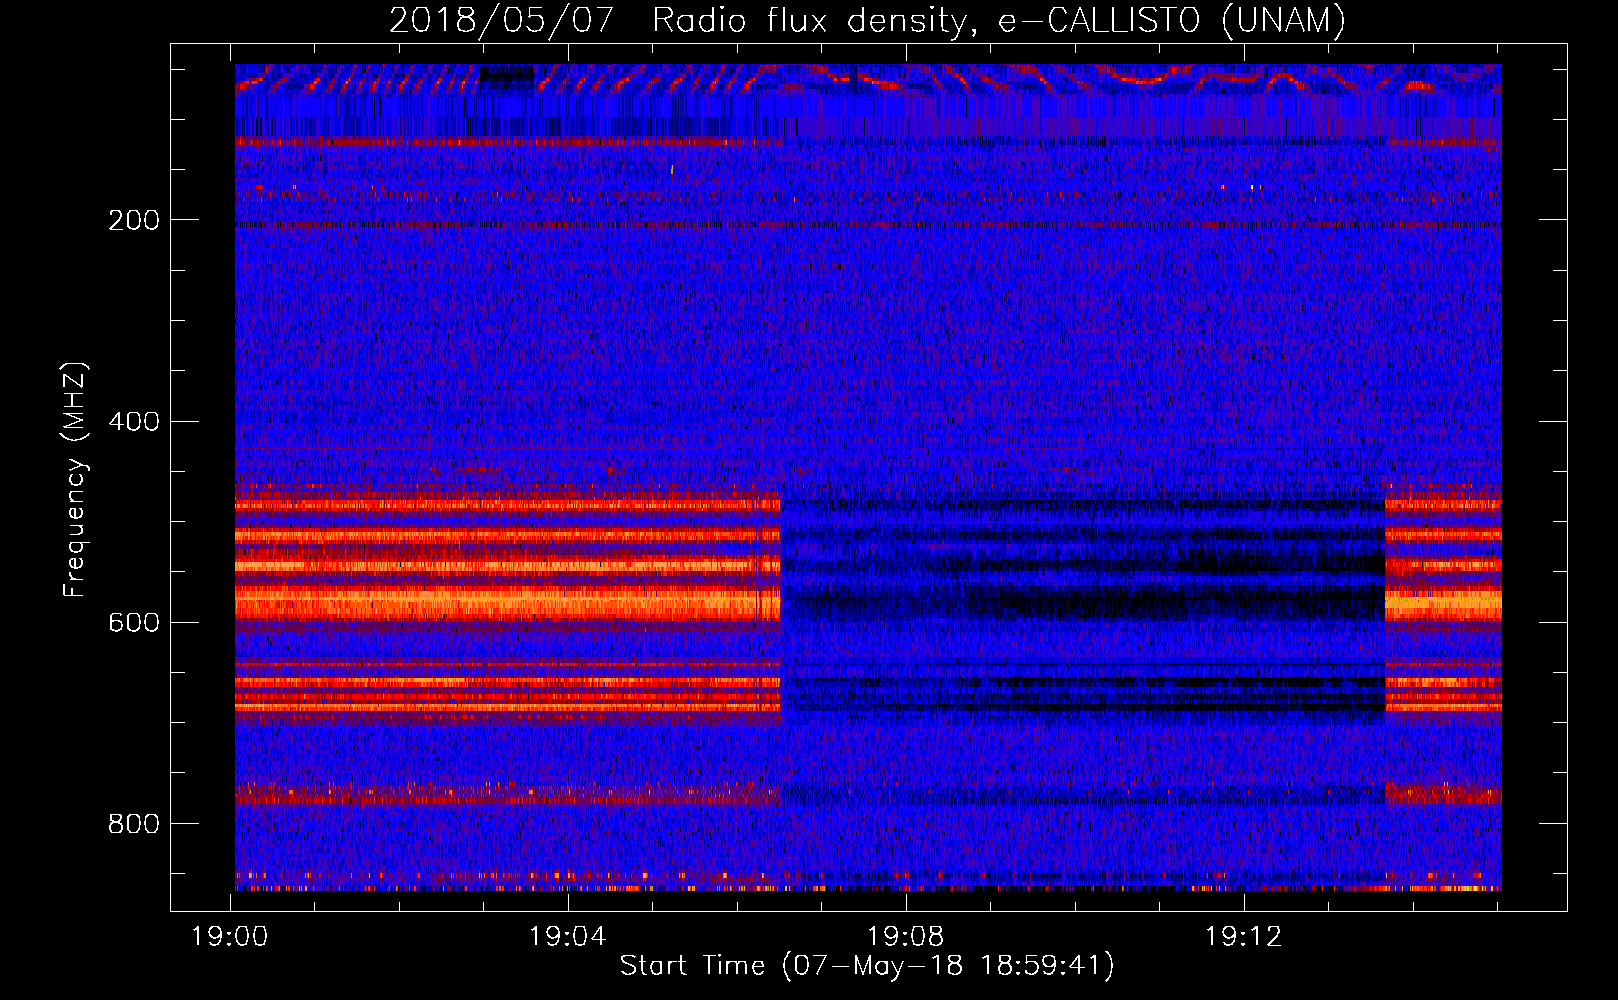The height and width of the screenshot is (1000, 1618).
Task: Click the 800 frequency tick label
Action: click(134, 824)
